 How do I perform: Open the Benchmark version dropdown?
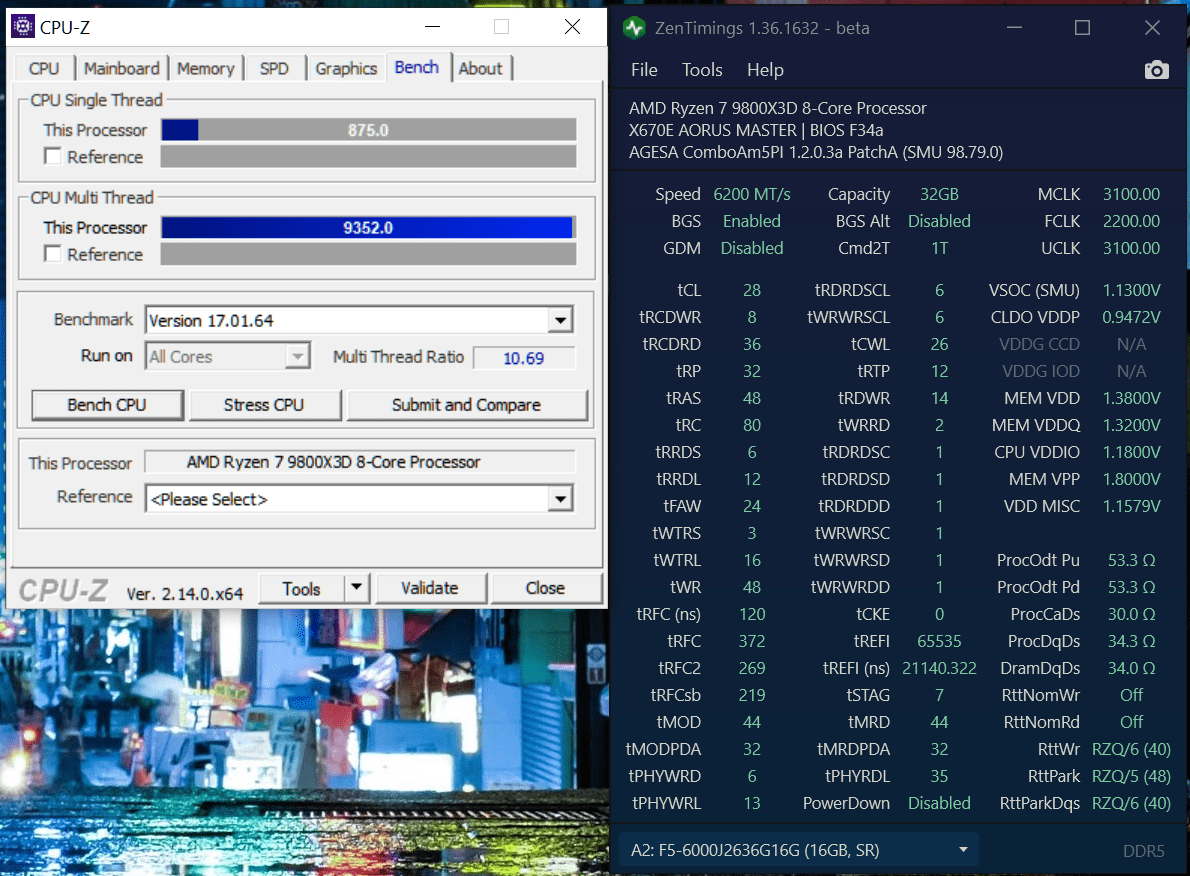[x=561, y=321]
